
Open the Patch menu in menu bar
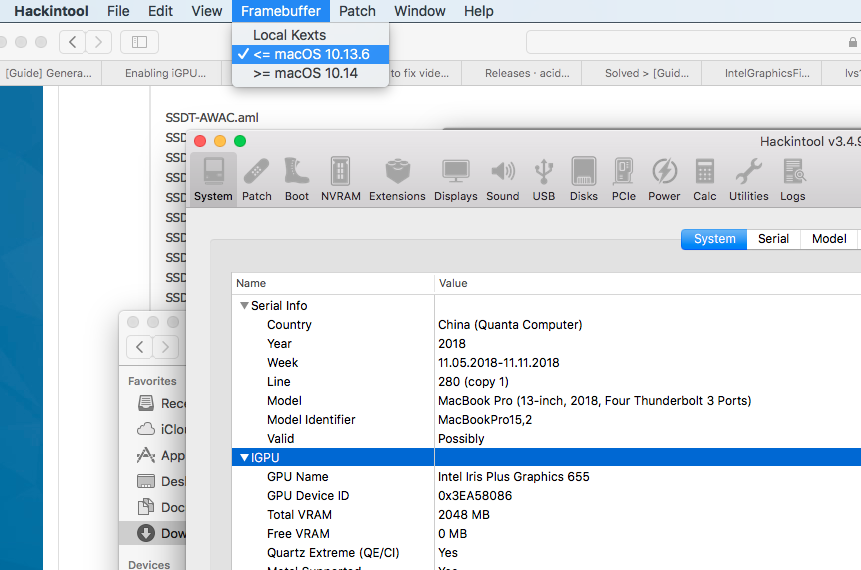coord(357,11)
